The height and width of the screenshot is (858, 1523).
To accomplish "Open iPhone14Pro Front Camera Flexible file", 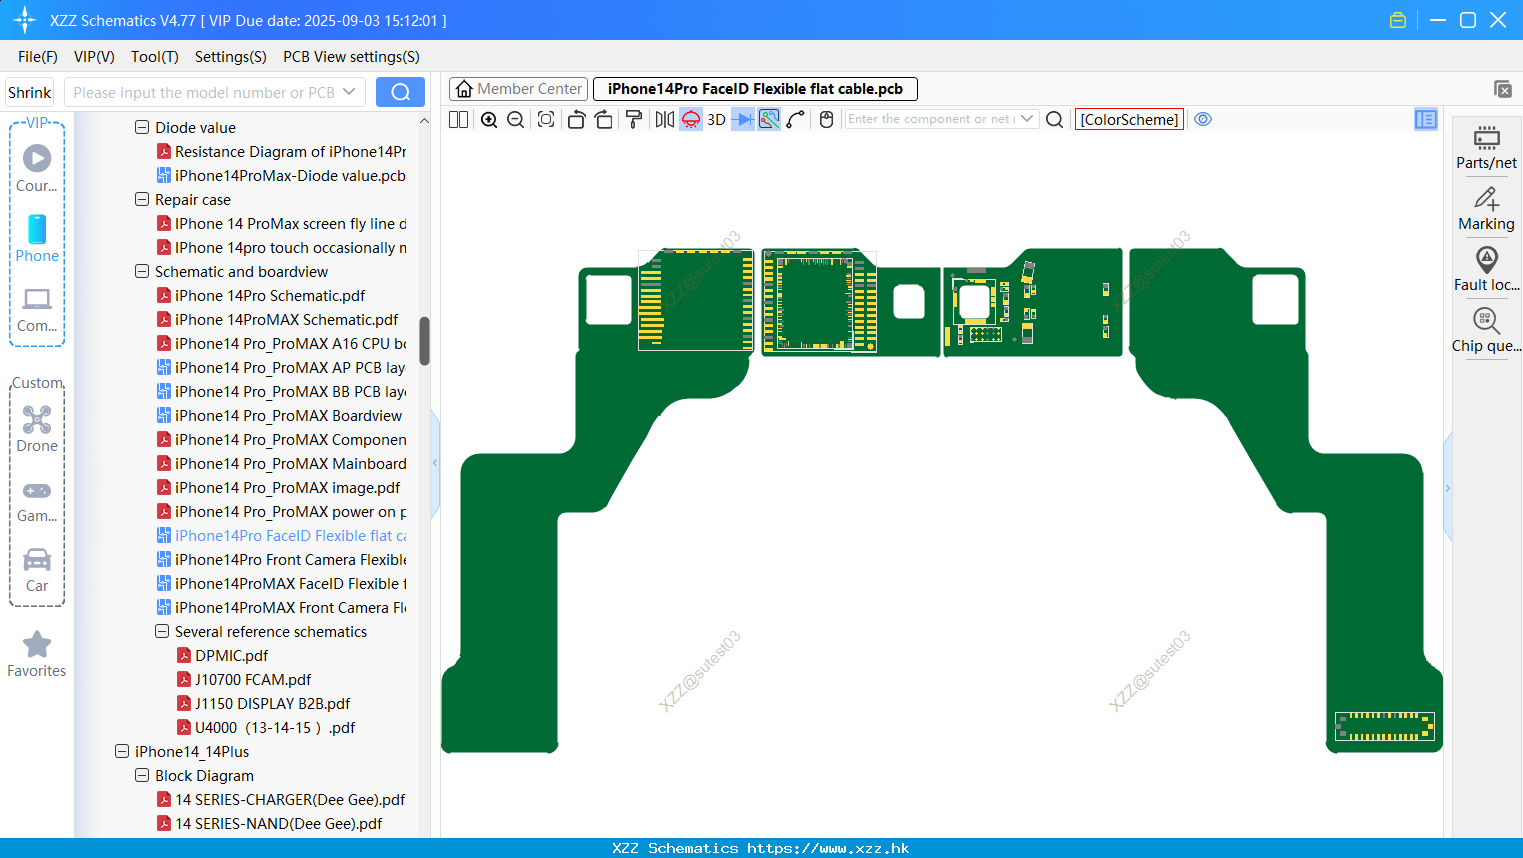I will tap(290, 559).
